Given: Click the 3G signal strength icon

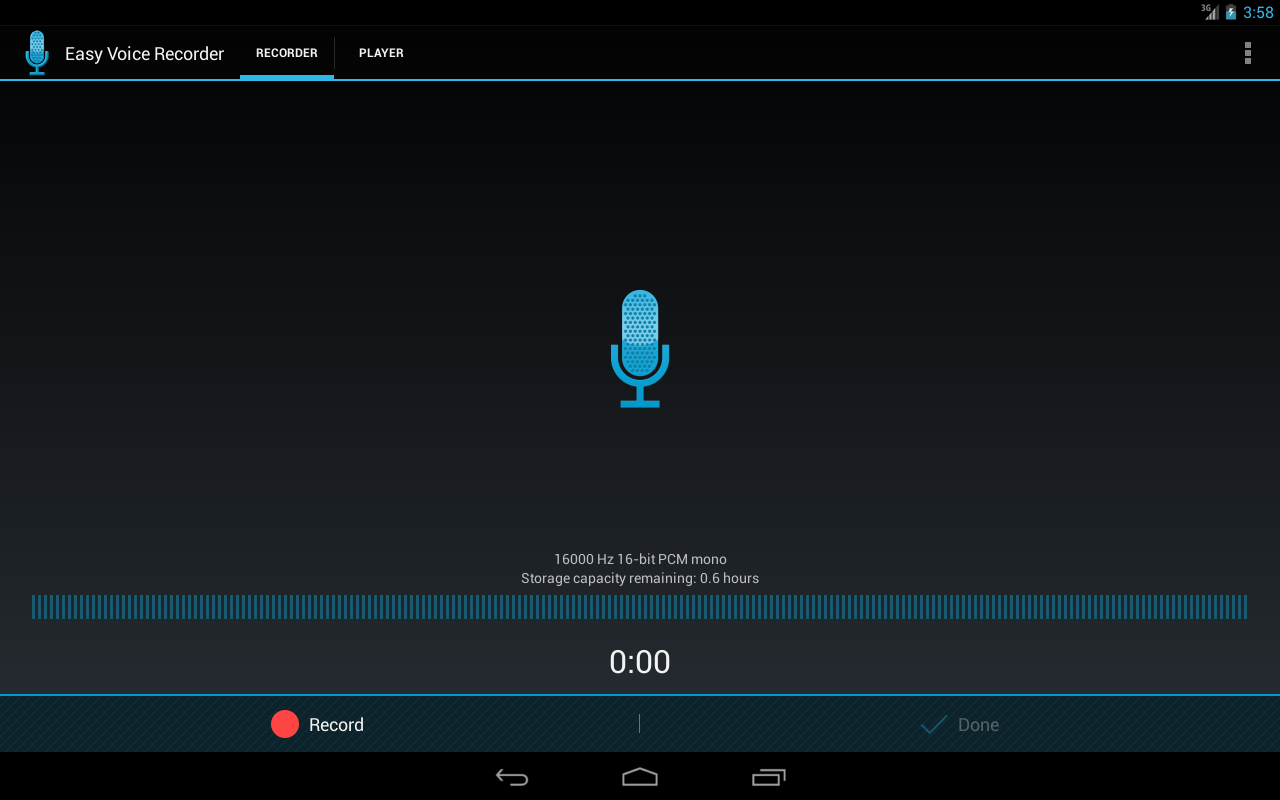Looking at the screenshot, I should click(1210, 12).
